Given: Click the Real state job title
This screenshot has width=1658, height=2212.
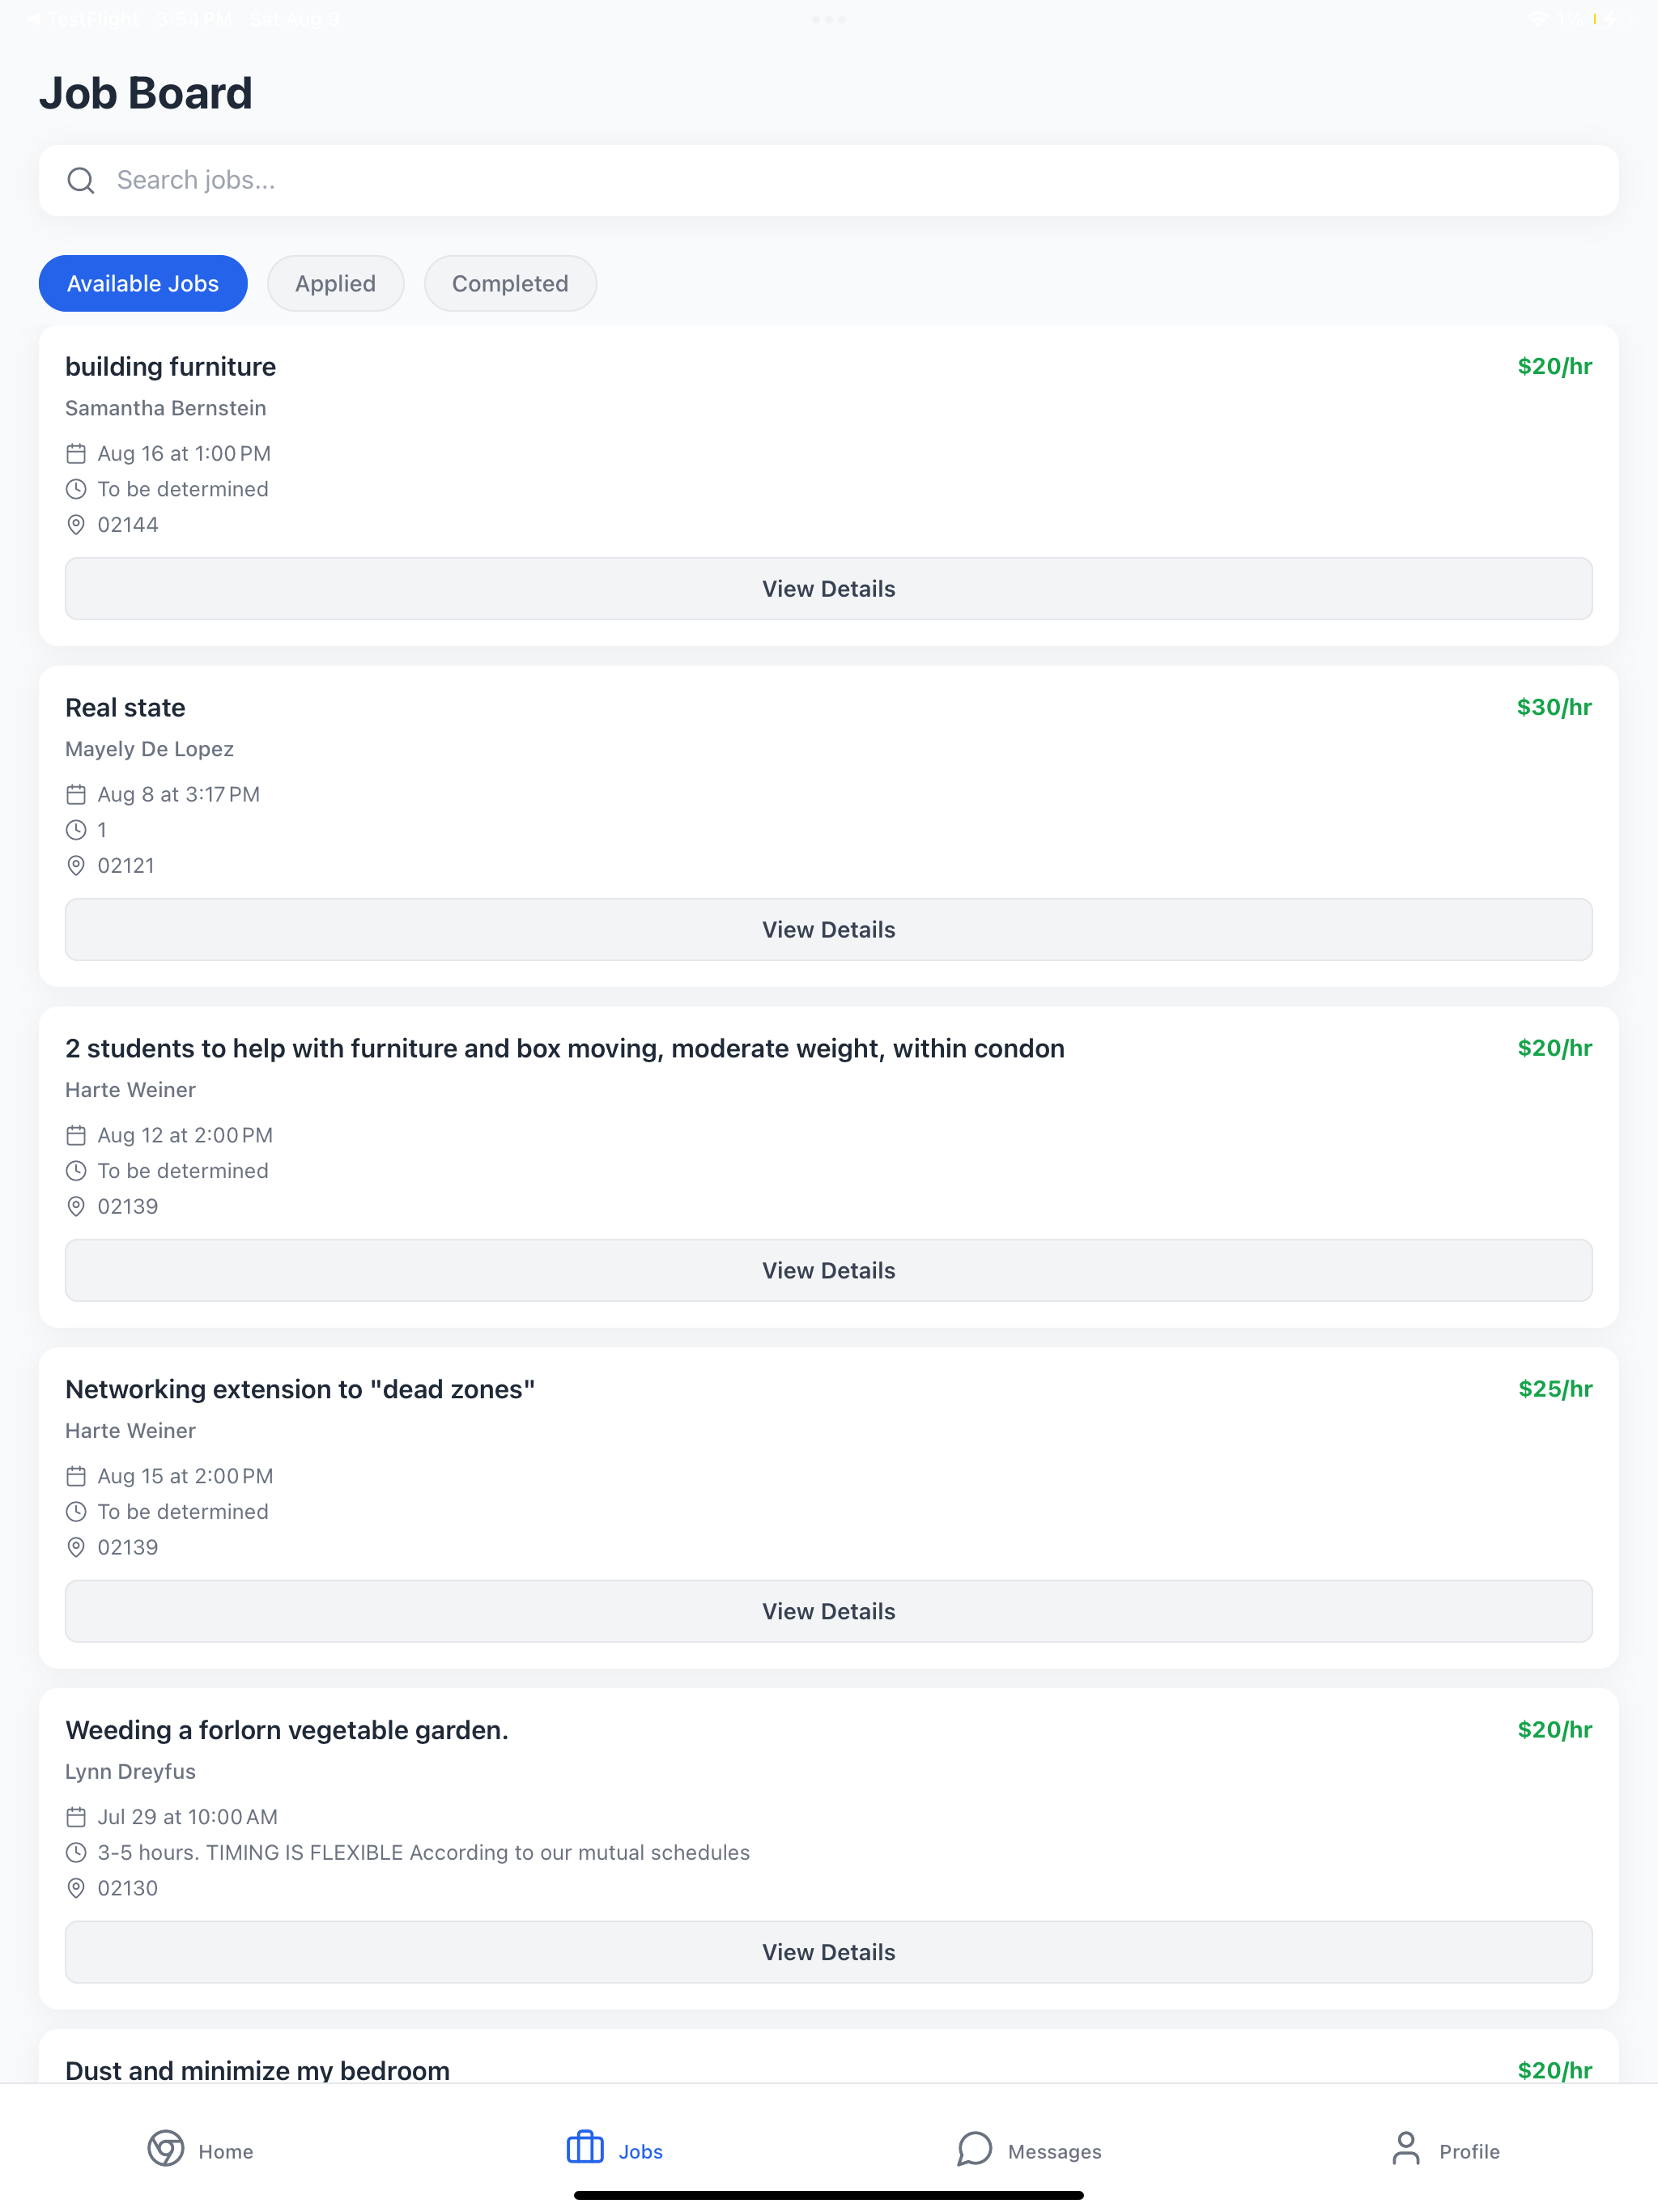Looking at the screenshot, I should [125, 708].
